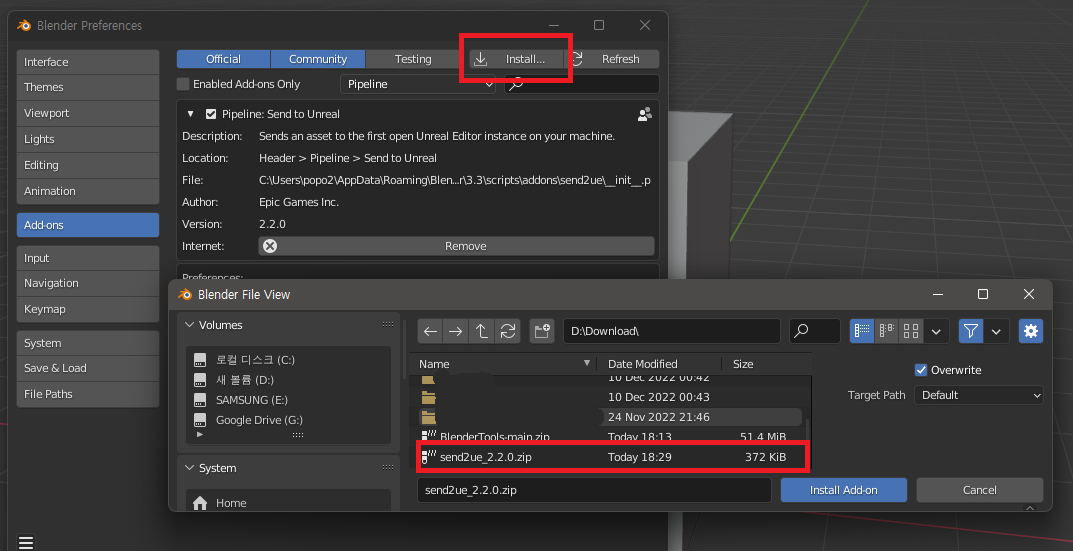The width and height of the screenshot is (1073, 551).
Task: Collapse the System panel
Action: (190, 468)
